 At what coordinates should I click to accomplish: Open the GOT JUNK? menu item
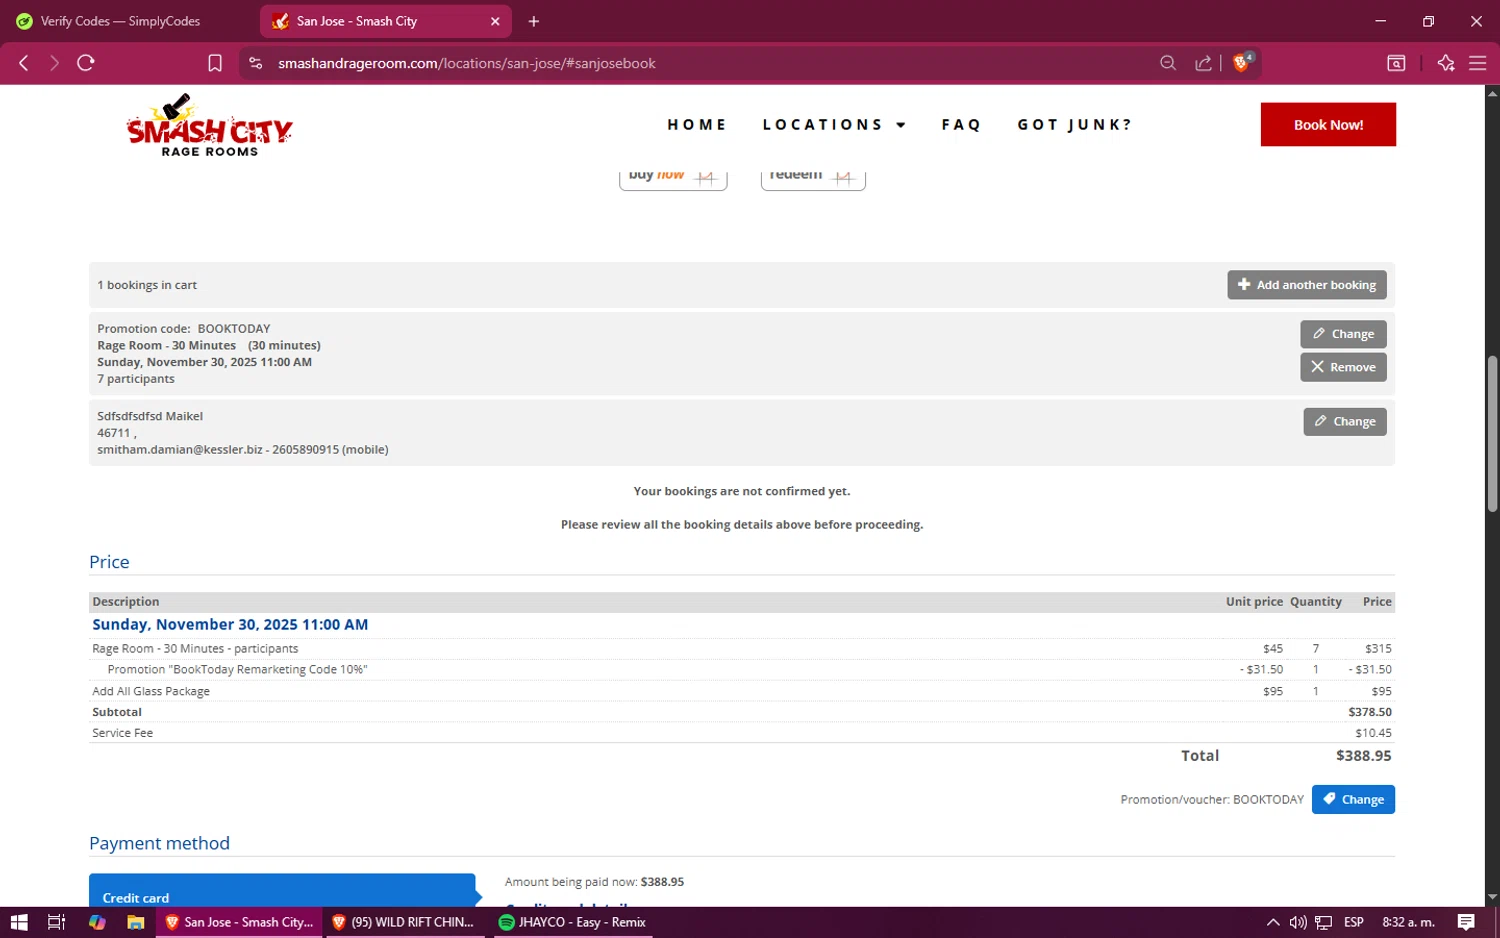click(1075, 125)
